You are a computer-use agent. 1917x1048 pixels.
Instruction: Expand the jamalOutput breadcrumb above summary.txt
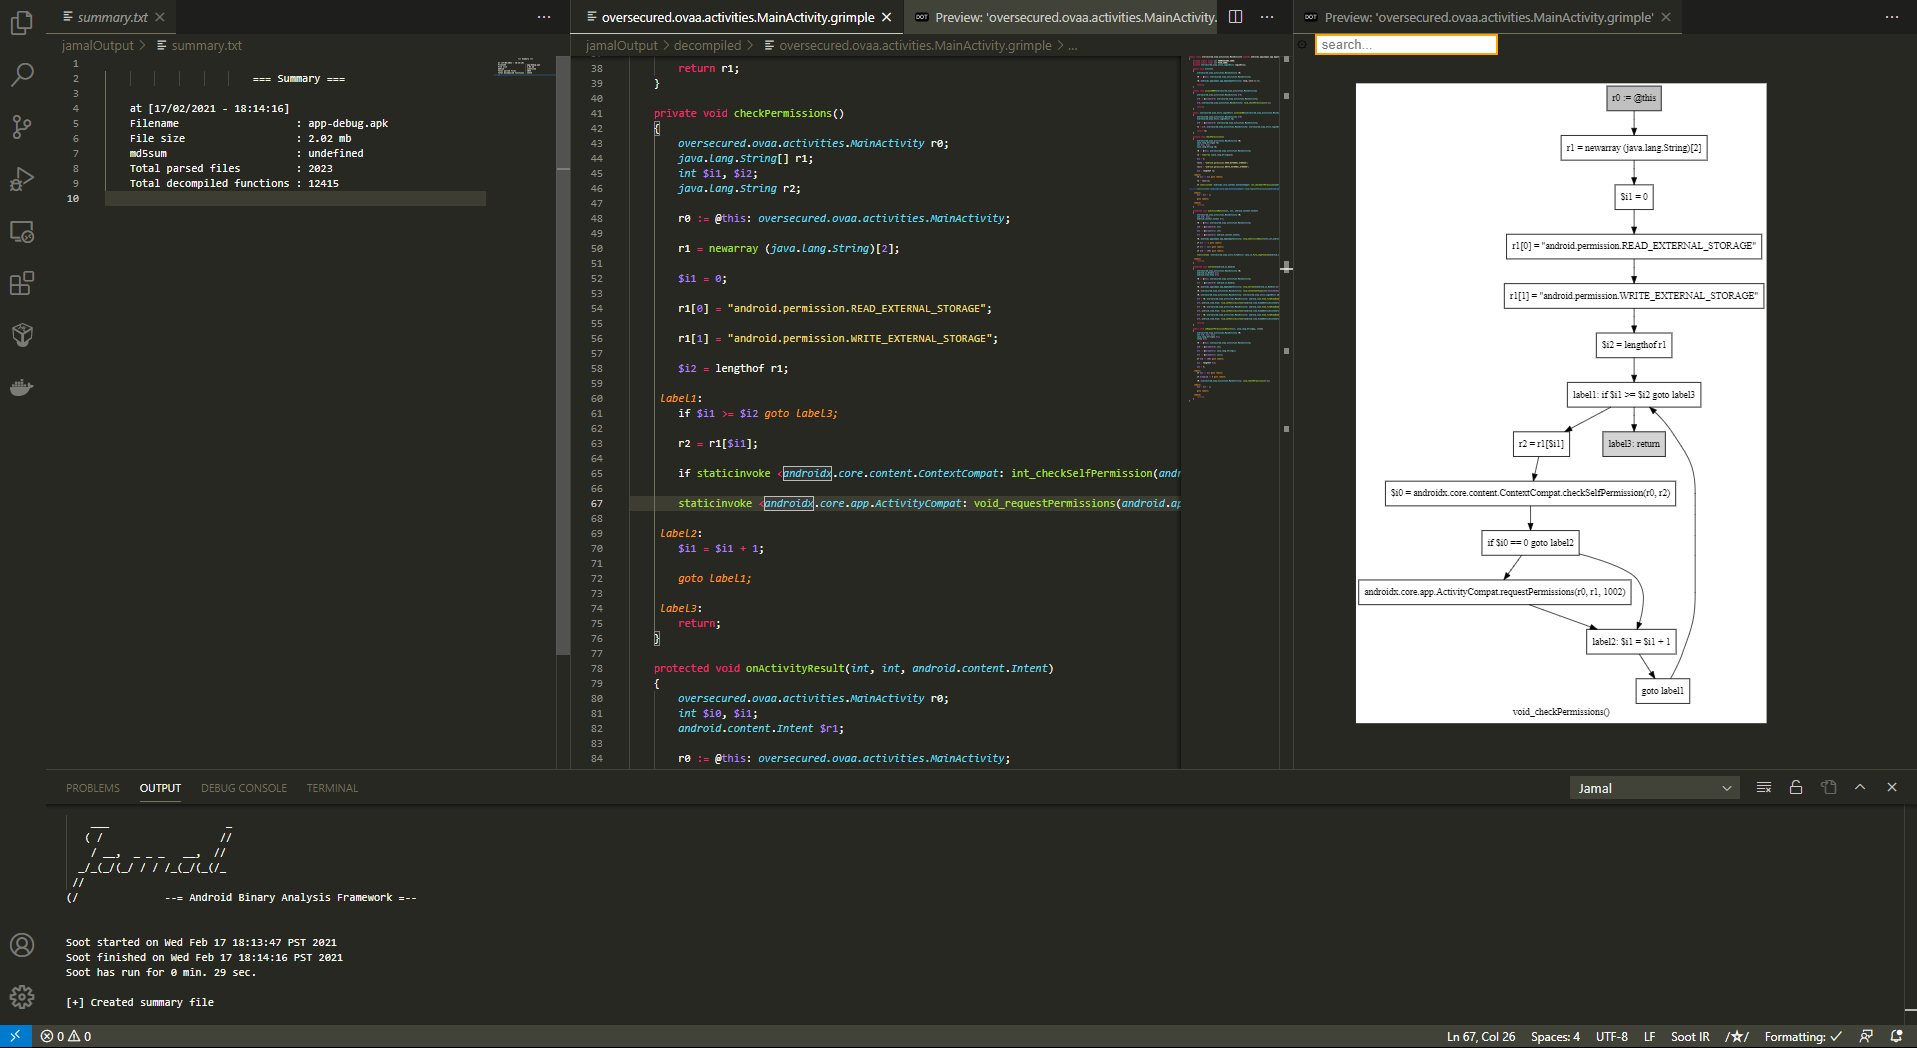[x=97, y=45]
